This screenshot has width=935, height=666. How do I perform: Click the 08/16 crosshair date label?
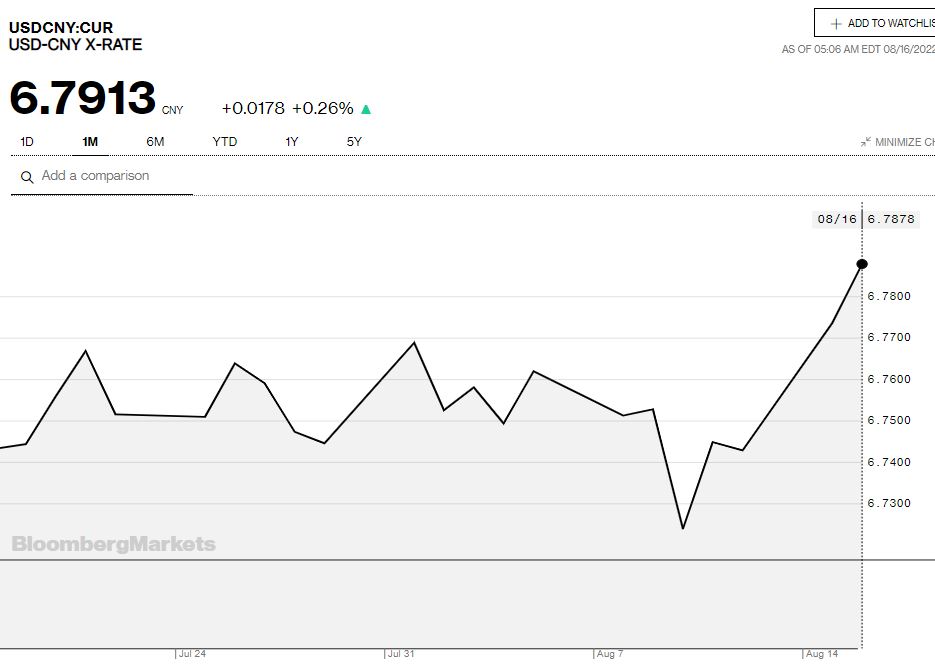point(837,219)
